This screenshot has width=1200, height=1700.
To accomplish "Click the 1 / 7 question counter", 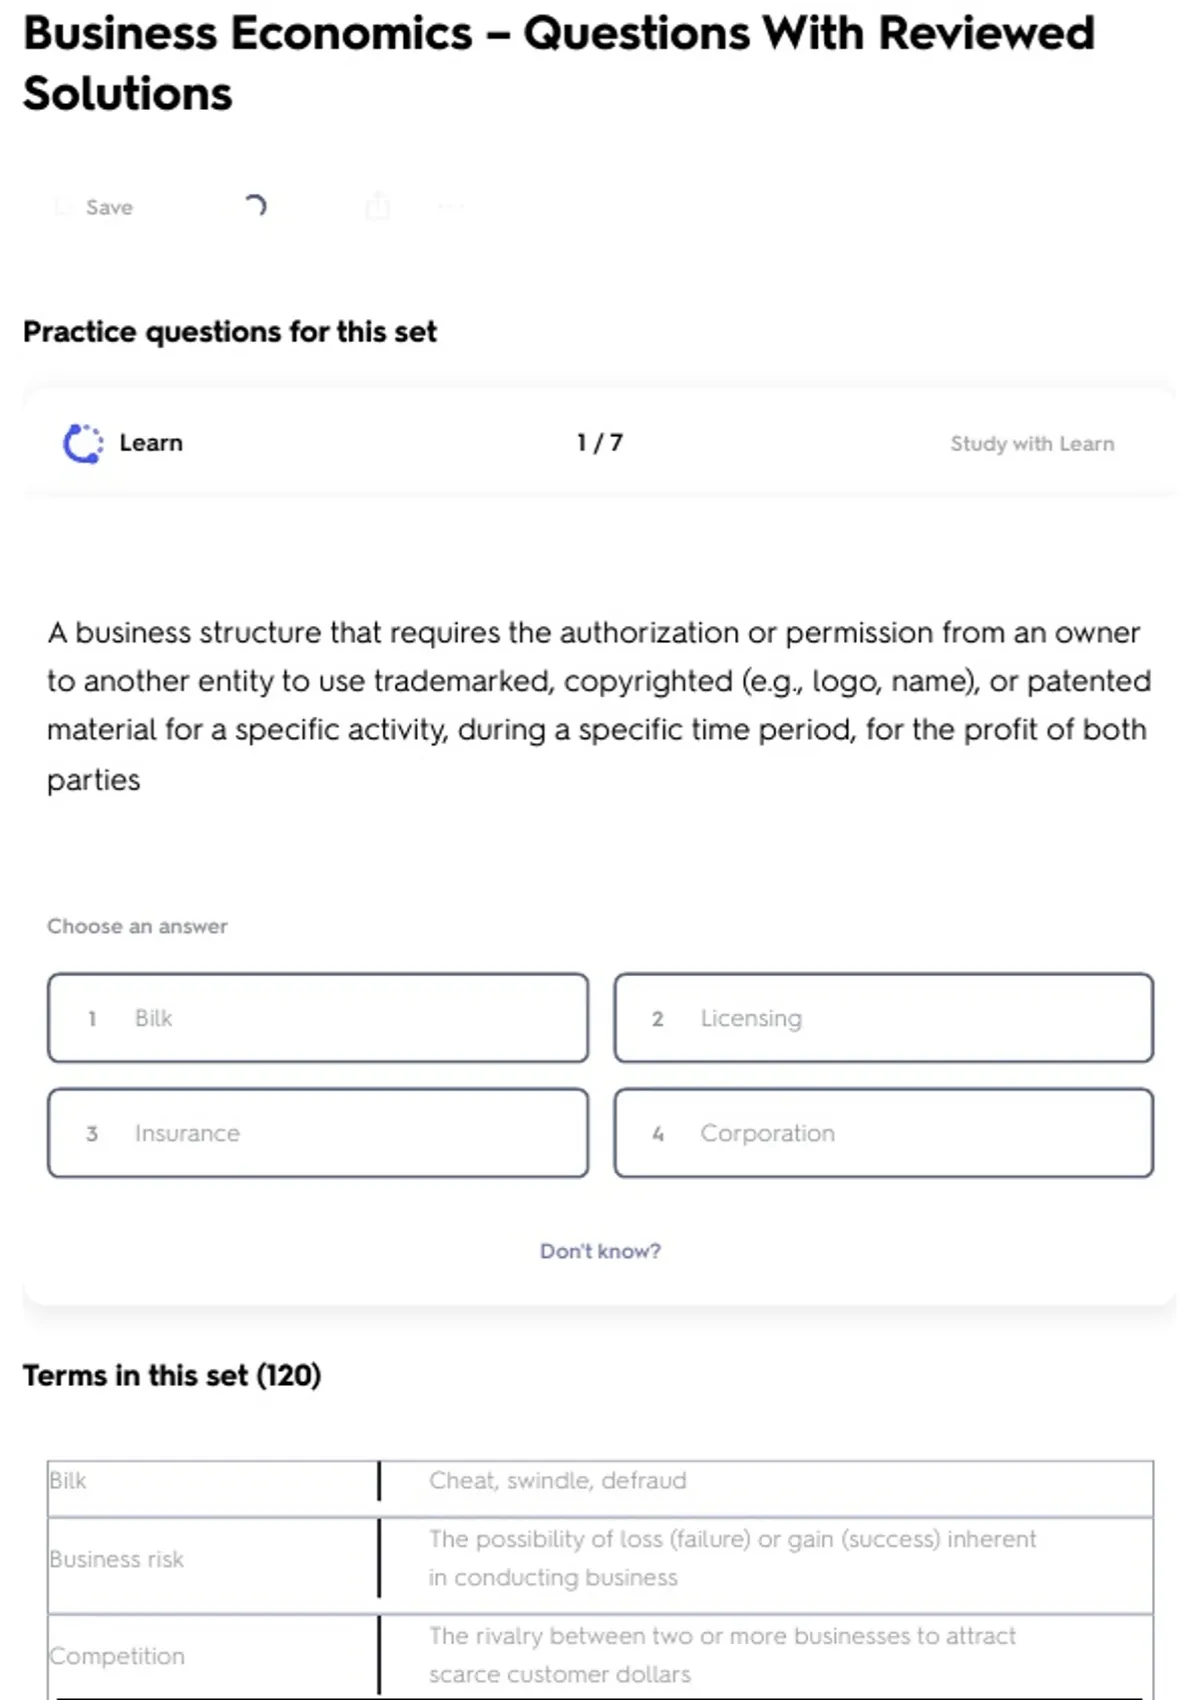I will pos(599,443).
